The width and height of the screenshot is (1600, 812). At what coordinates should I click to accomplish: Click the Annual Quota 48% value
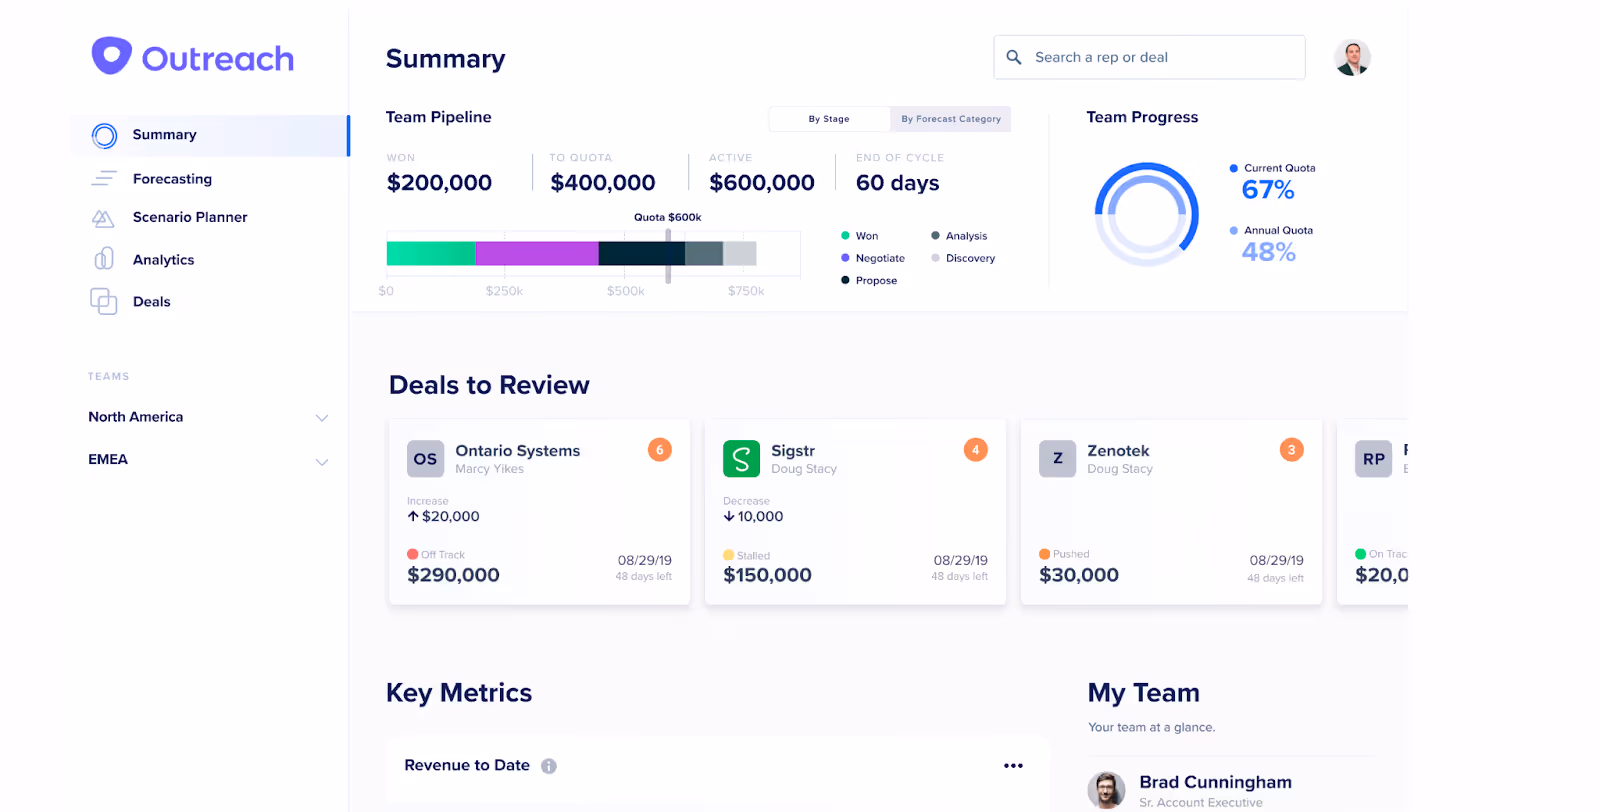click(1268, 252)
